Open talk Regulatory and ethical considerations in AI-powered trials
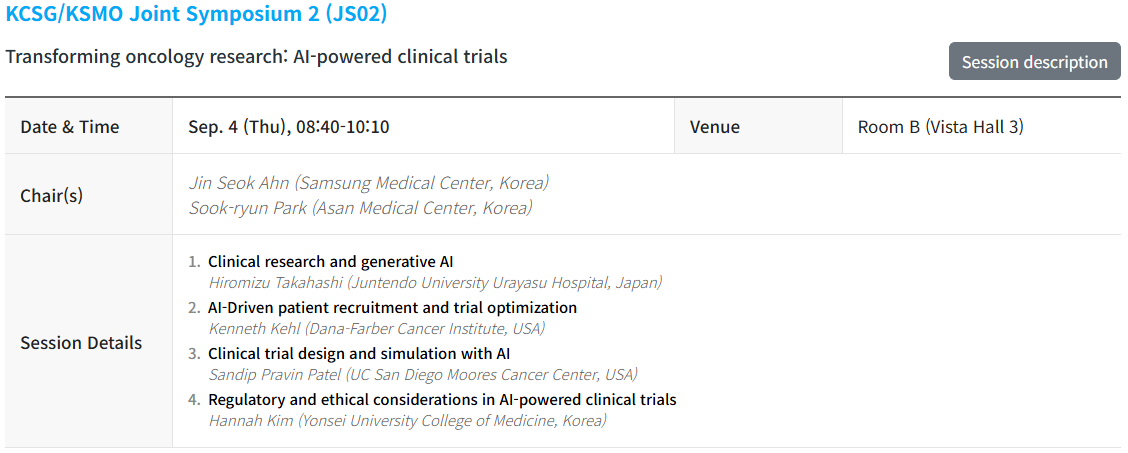 (x=442, y=400)
